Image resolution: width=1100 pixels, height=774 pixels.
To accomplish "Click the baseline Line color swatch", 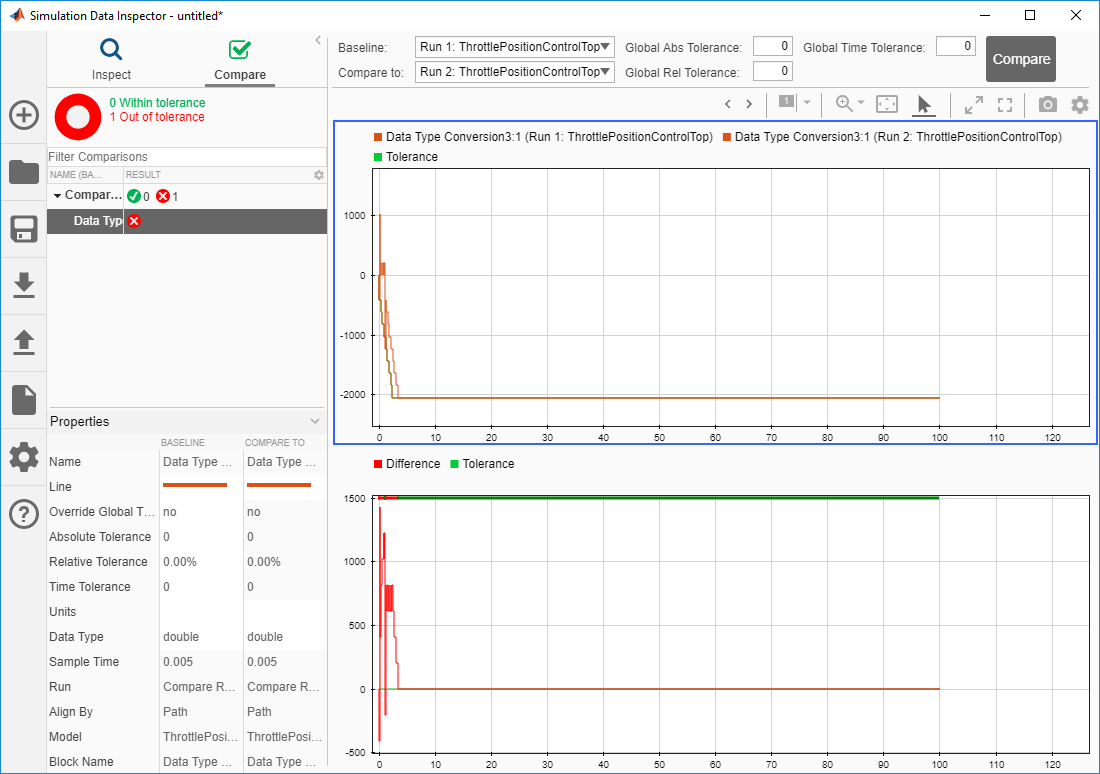I will pyautogui.click(x=195, y=486).
